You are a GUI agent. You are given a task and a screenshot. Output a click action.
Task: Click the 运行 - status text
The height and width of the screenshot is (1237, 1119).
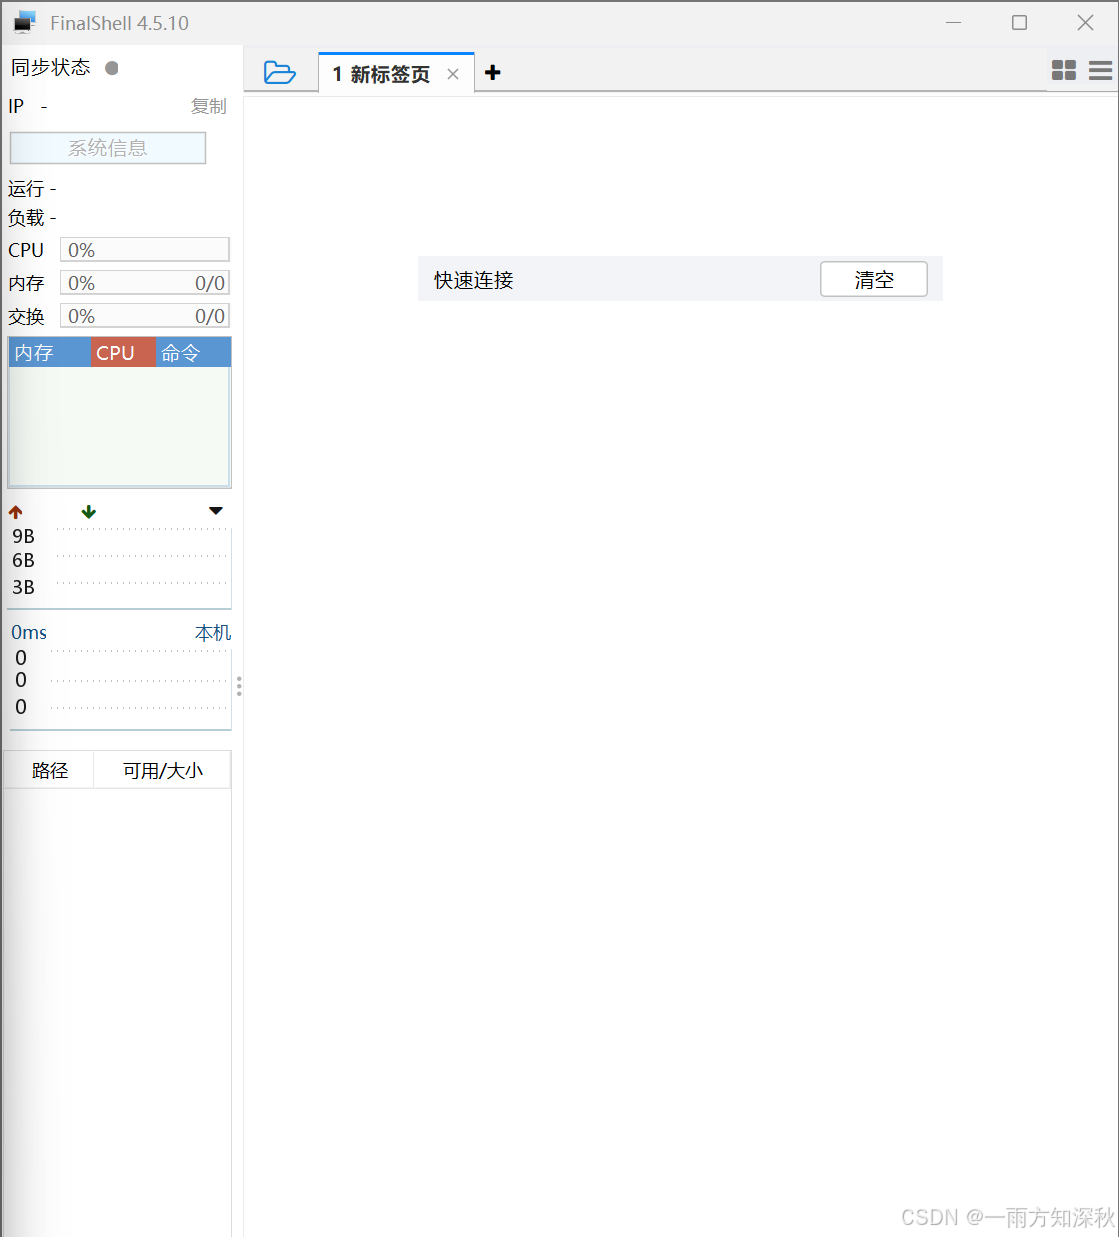point(32,189)
